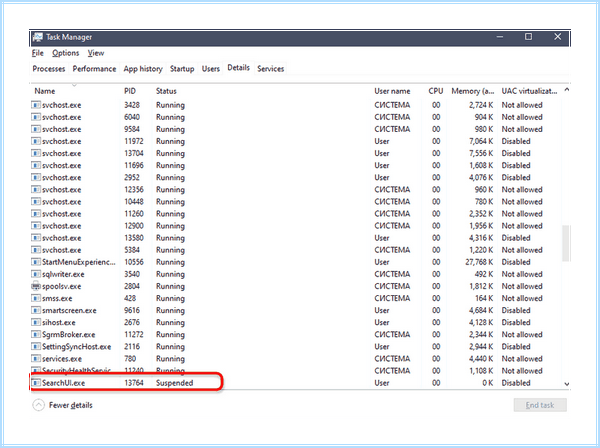Click the services.exe process icon

pos(36,359)
